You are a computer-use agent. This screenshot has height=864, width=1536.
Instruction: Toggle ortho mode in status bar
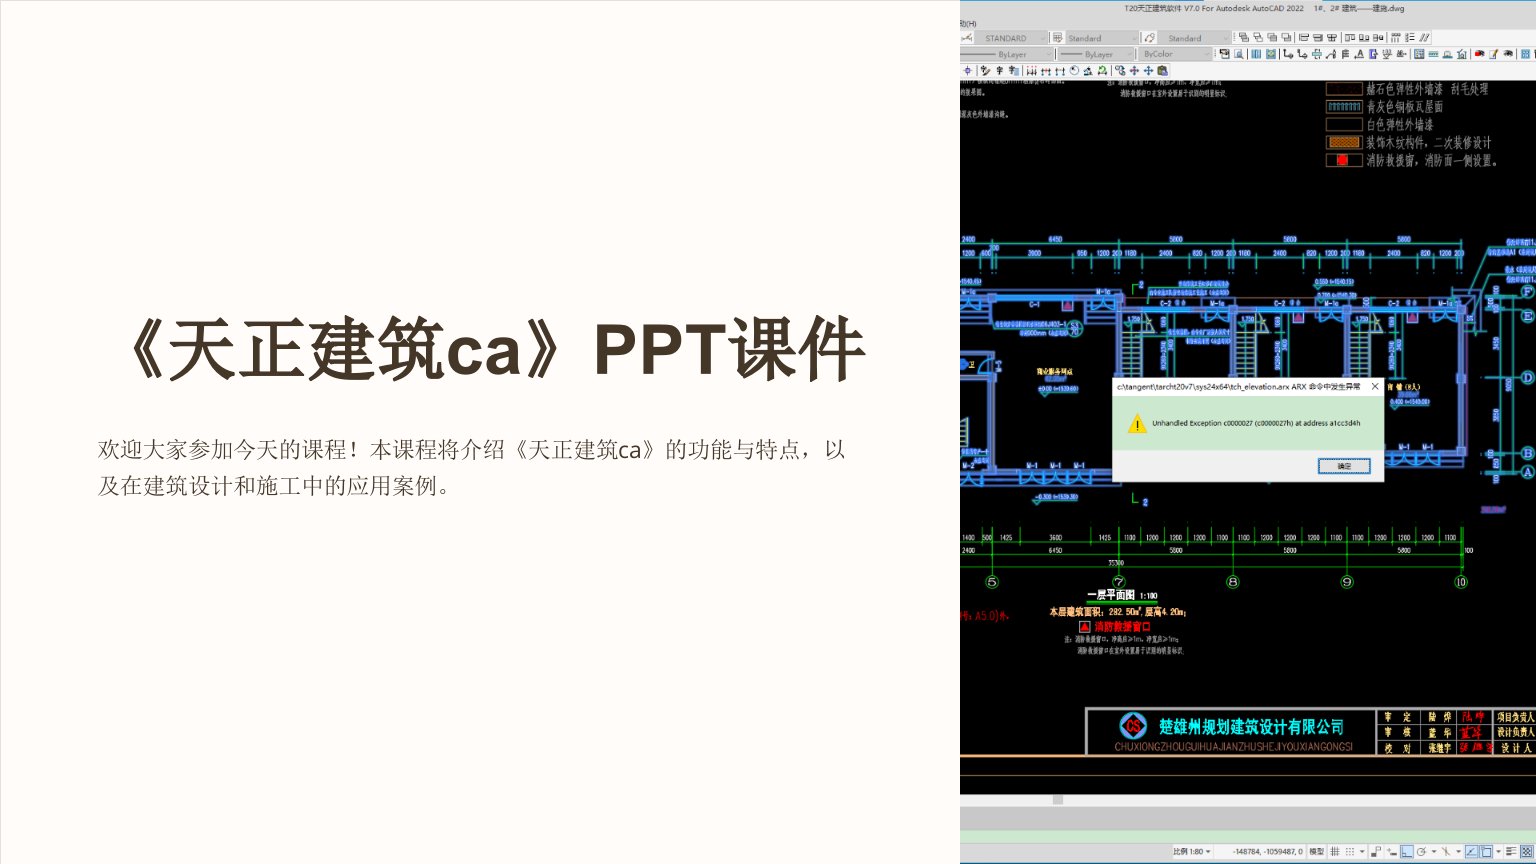(1406, 852)
